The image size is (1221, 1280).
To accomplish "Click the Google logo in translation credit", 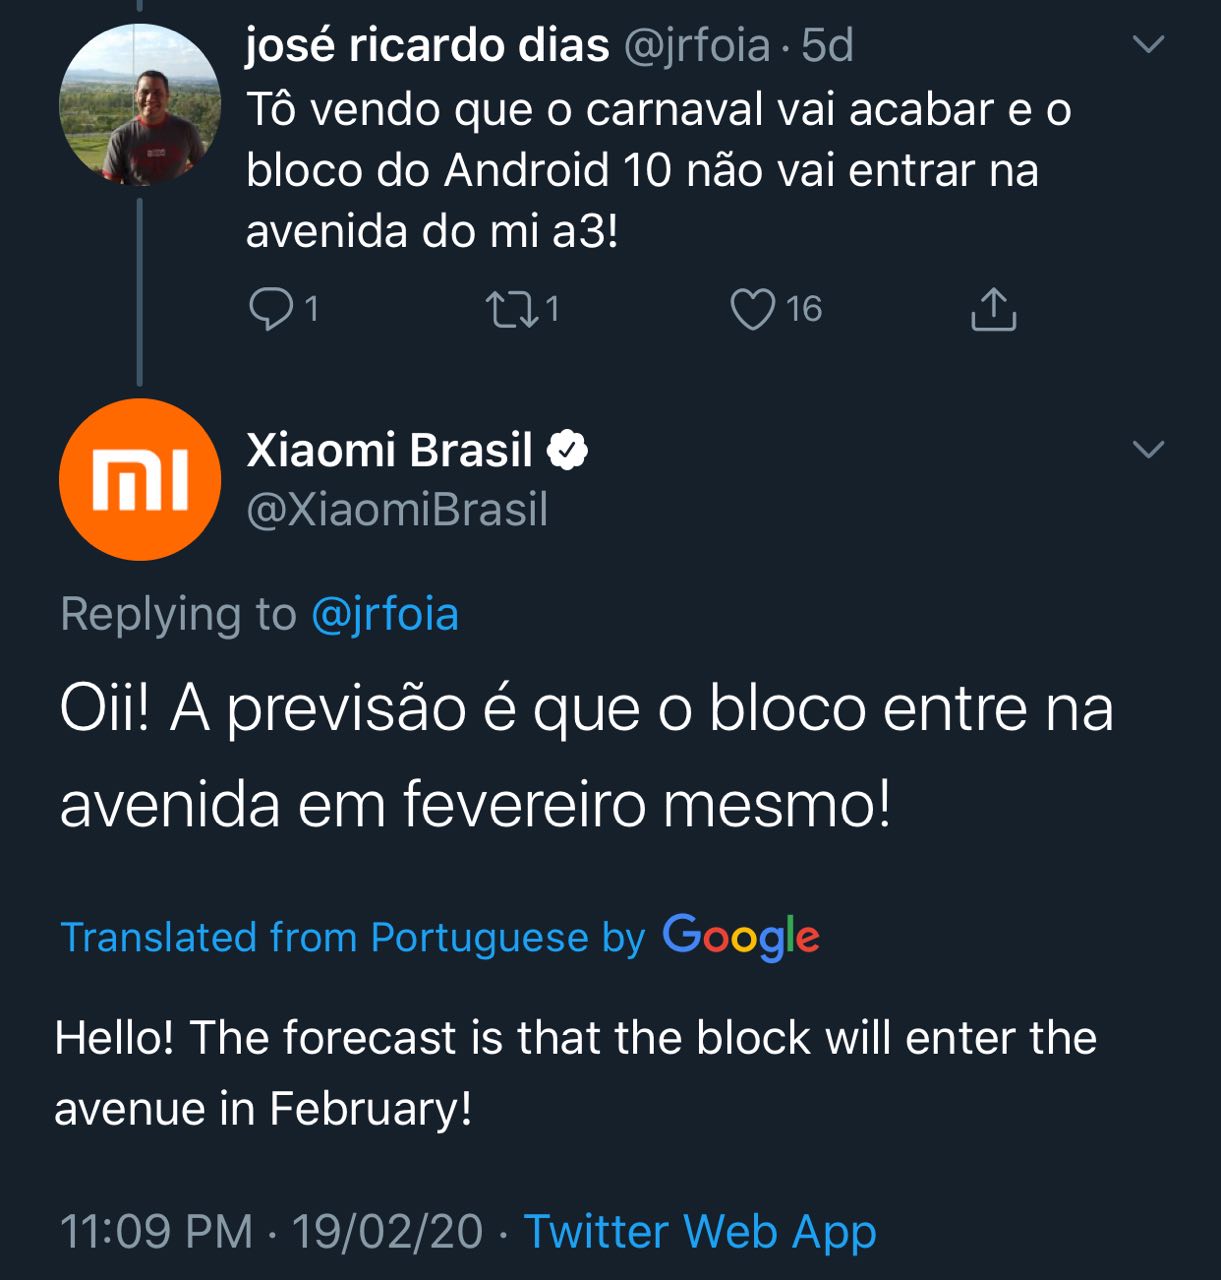I will point(741,938).
